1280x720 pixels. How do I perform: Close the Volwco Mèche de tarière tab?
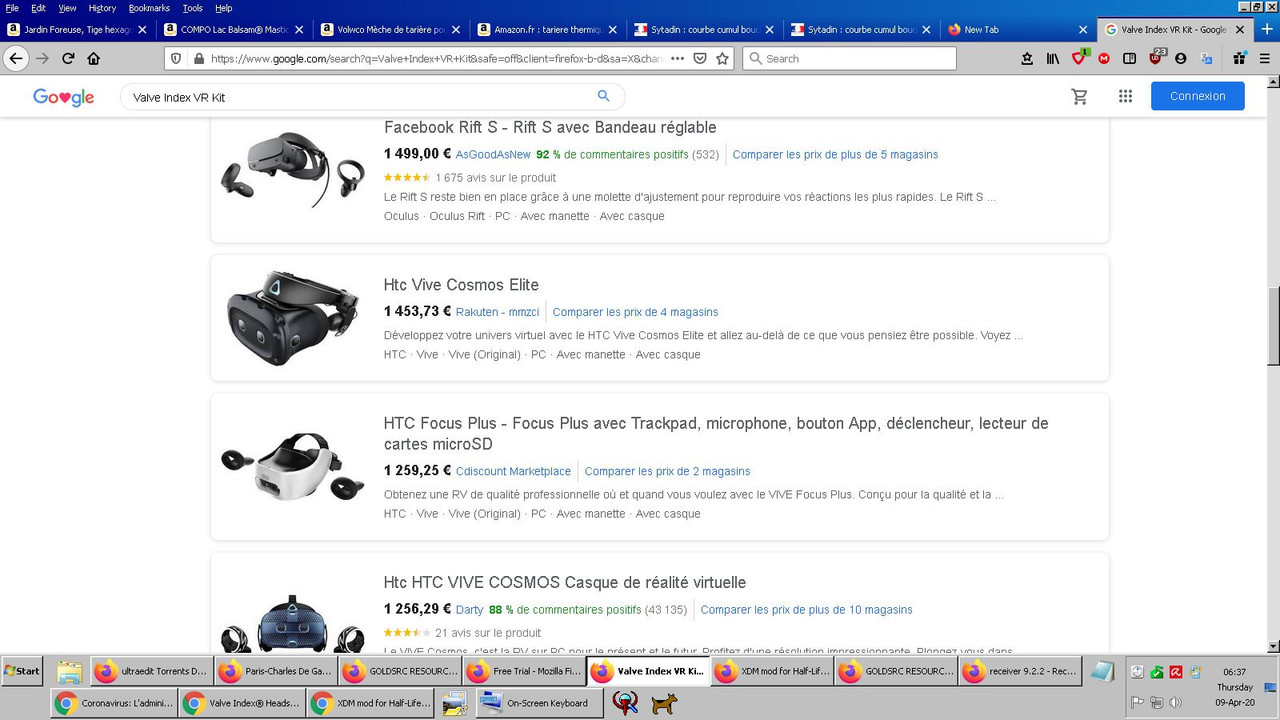(x=456, y=30)
